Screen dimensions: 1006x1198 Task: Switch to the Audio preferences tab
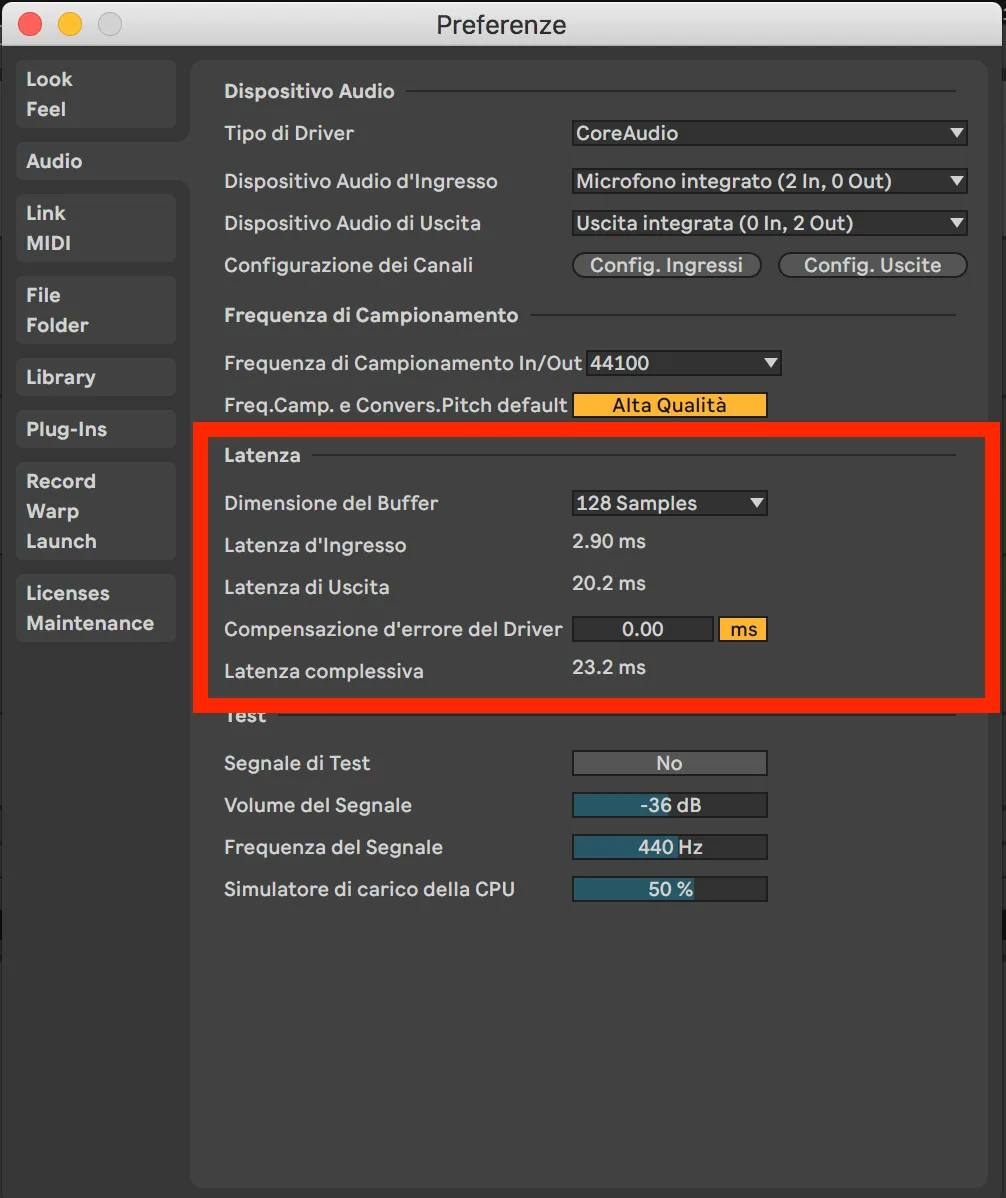click(96, 161)
